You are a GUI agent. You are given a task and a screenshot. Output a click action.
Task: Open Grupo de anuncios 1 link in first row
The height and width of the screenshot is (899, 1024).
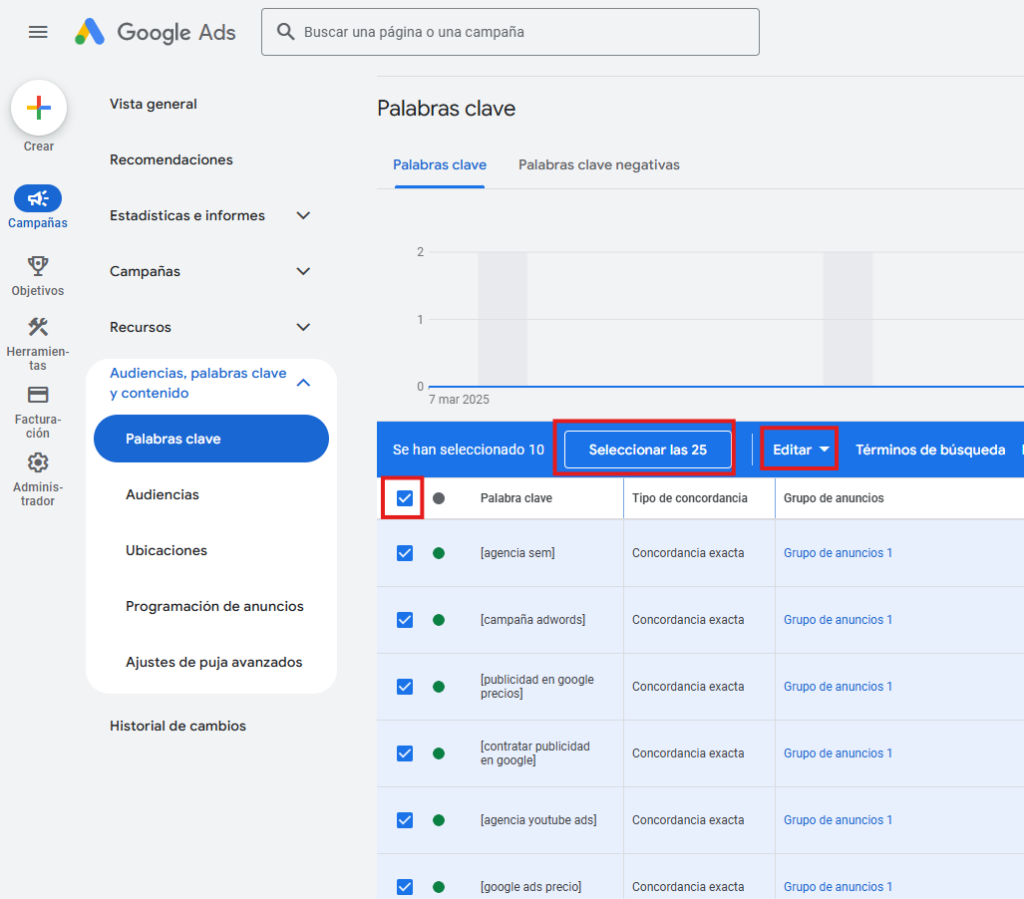(837, 553)
